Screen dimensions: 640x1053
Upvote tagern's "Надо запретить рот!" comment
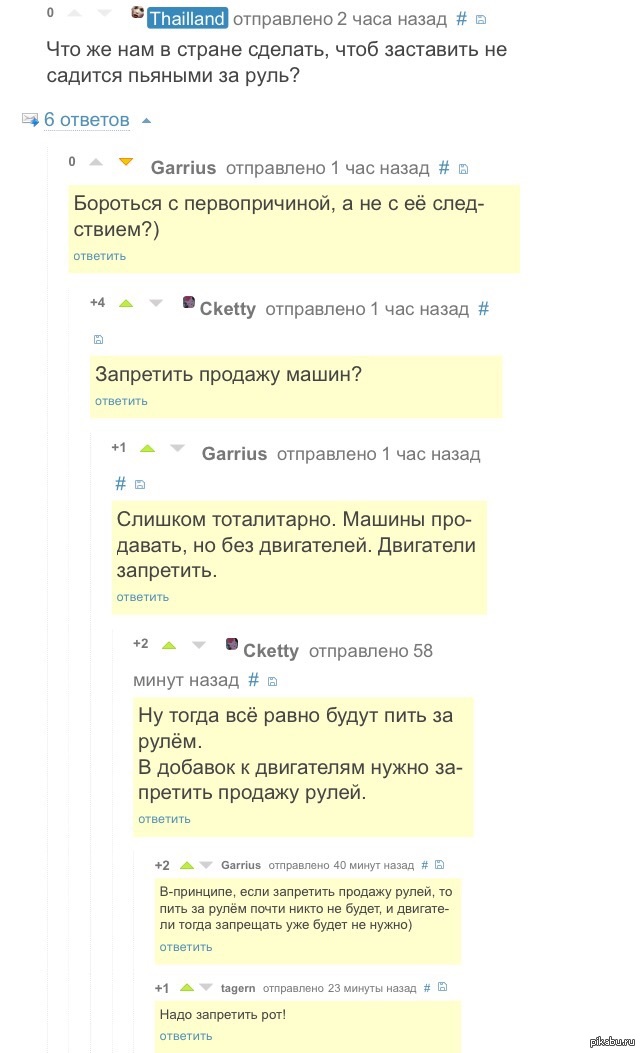(x=189, y=987)
